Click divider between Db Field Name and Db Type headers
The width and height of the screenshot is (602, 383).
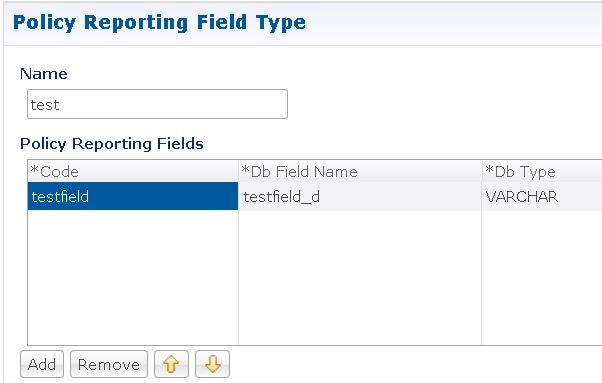(482, 171)
